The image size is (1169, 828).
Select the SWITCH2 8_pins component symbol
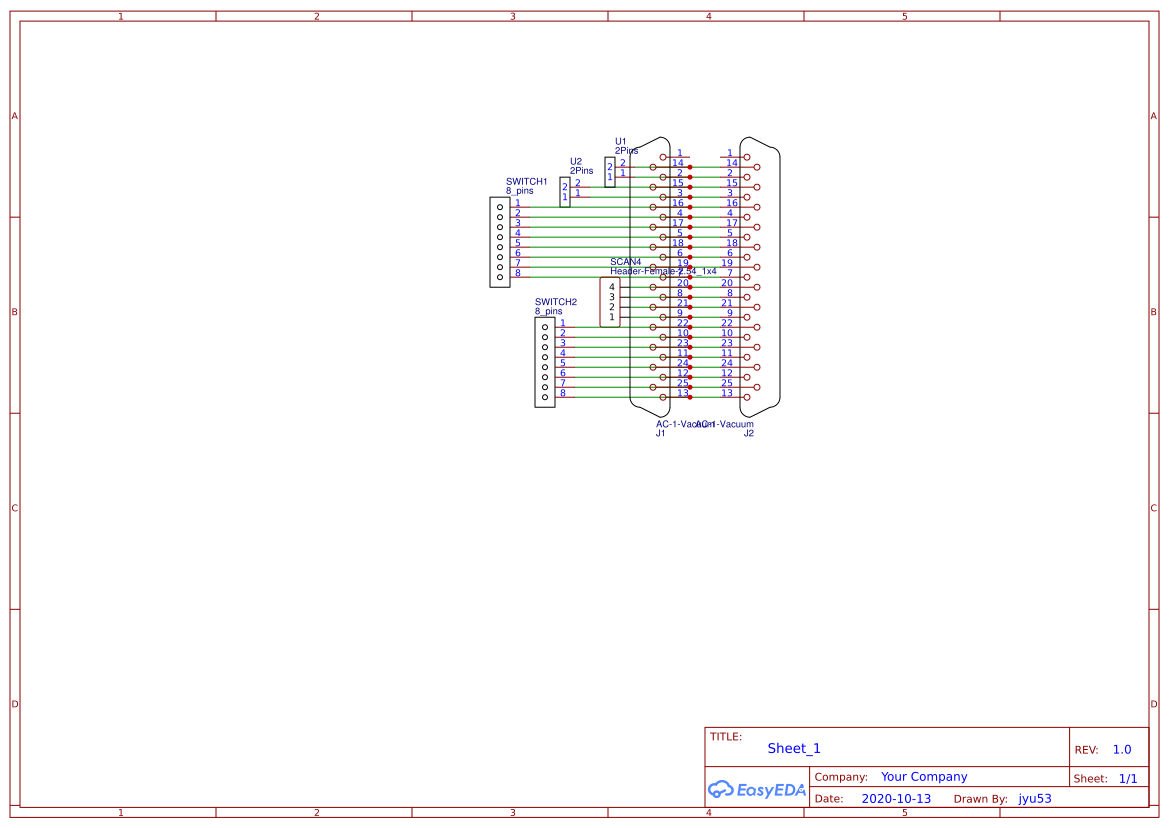[546, 362]
